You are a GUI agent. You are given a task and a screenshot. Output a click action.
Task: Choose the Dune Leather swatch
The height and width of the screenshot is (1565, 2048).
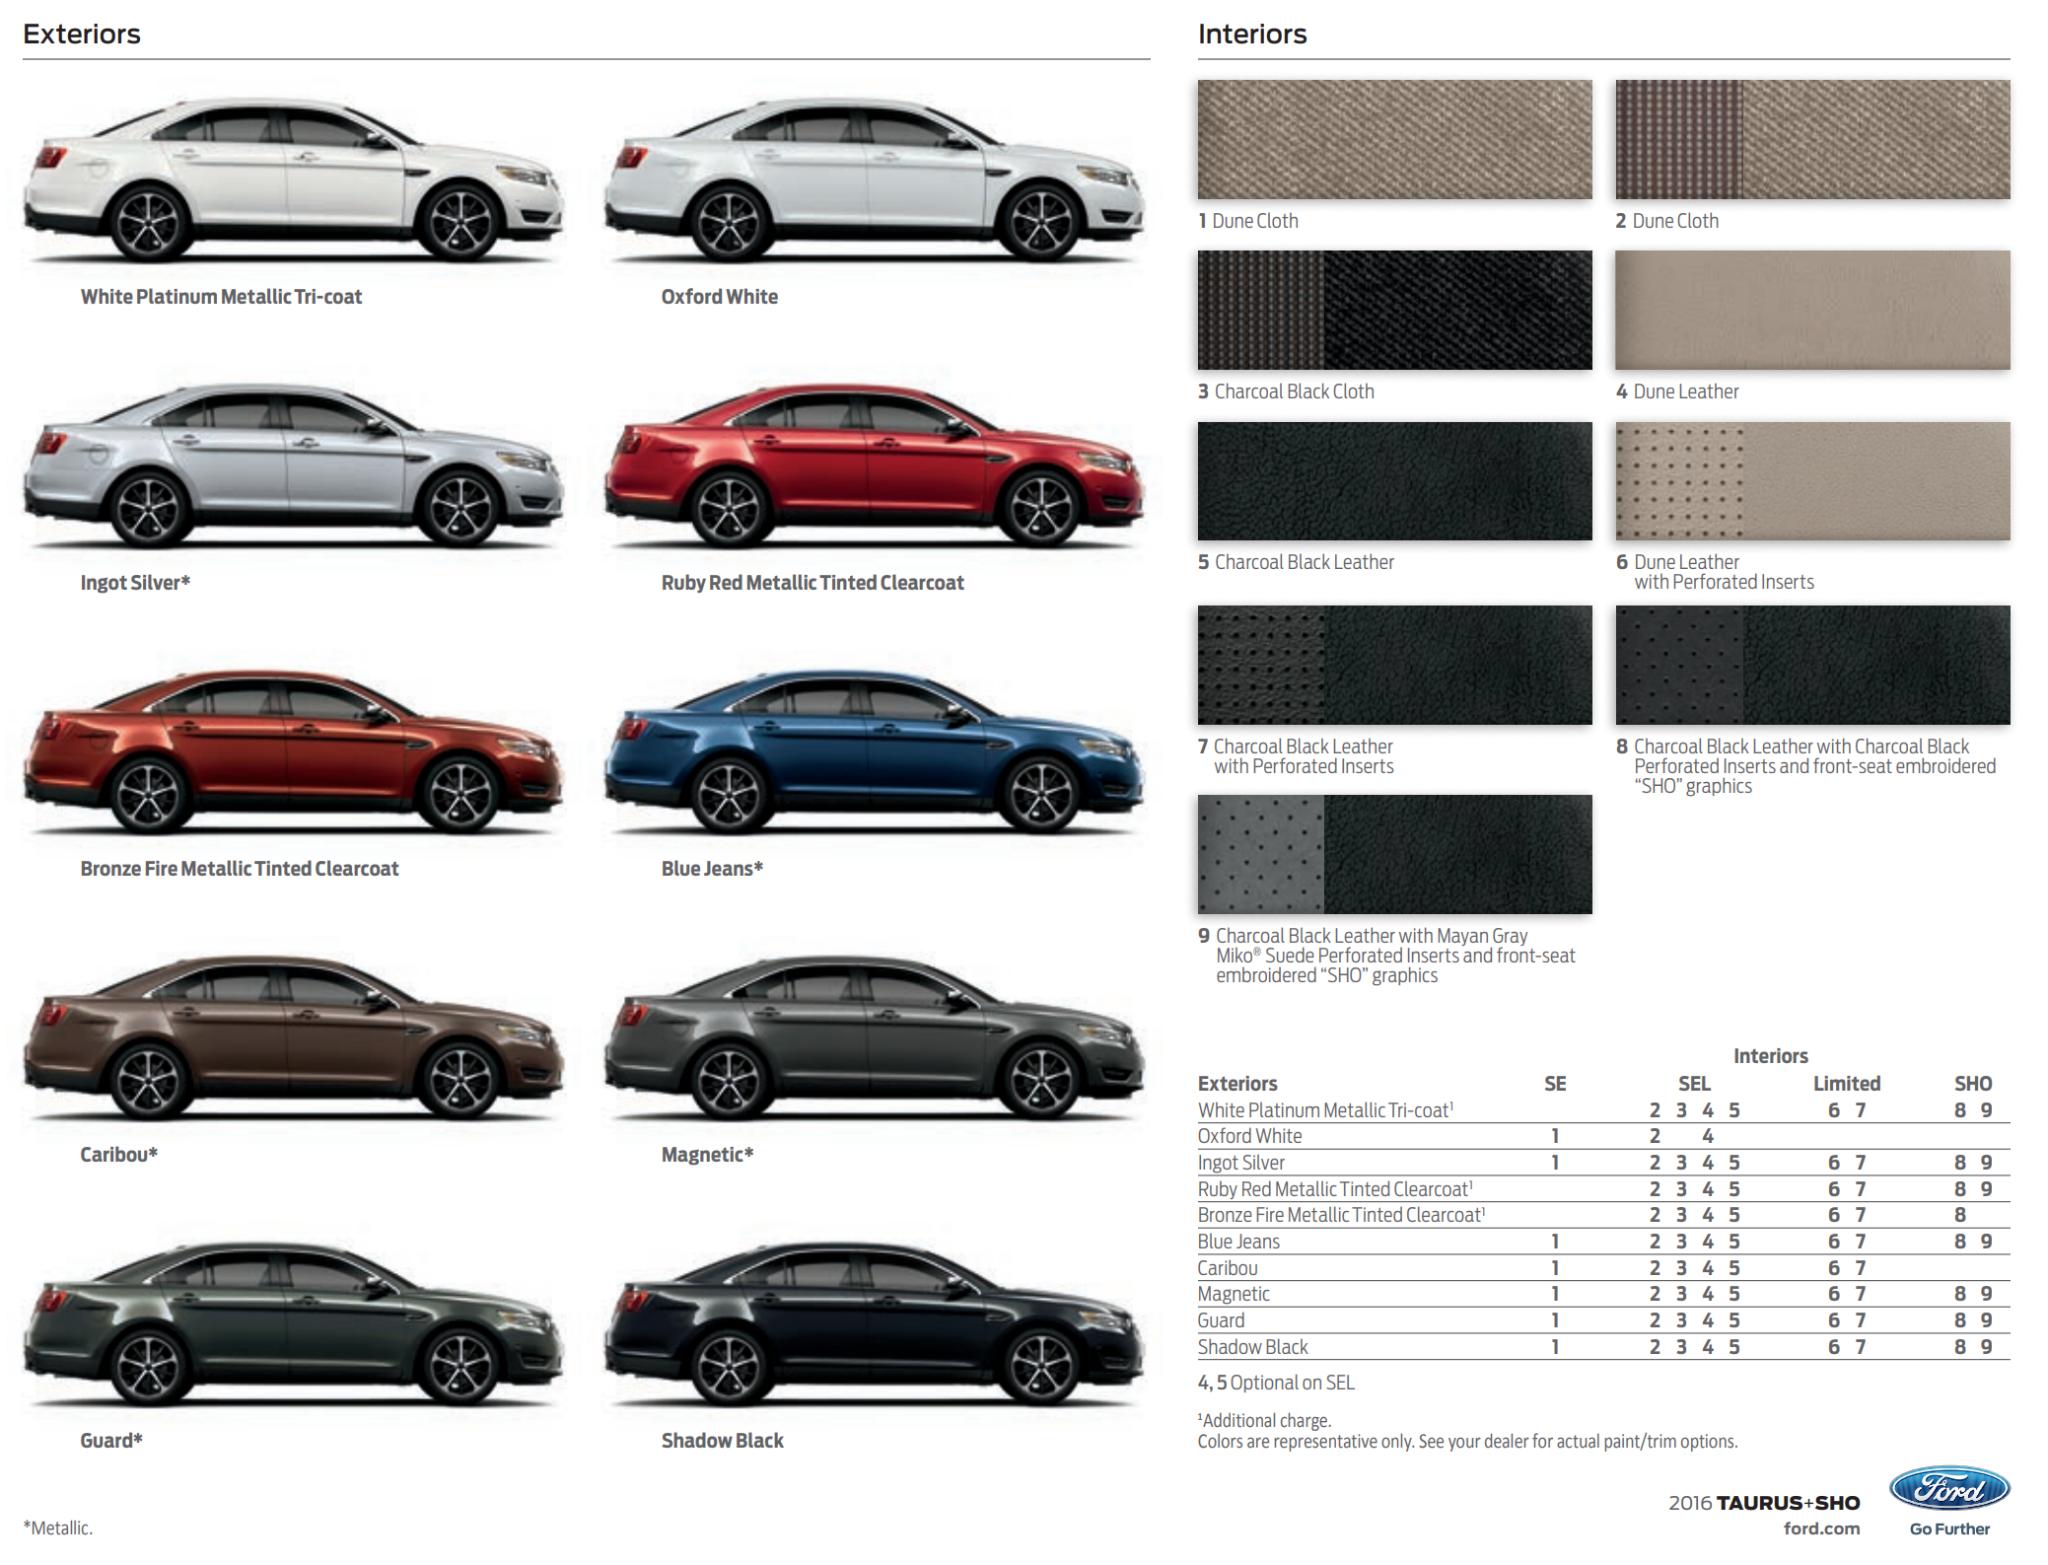[1812, 310]
